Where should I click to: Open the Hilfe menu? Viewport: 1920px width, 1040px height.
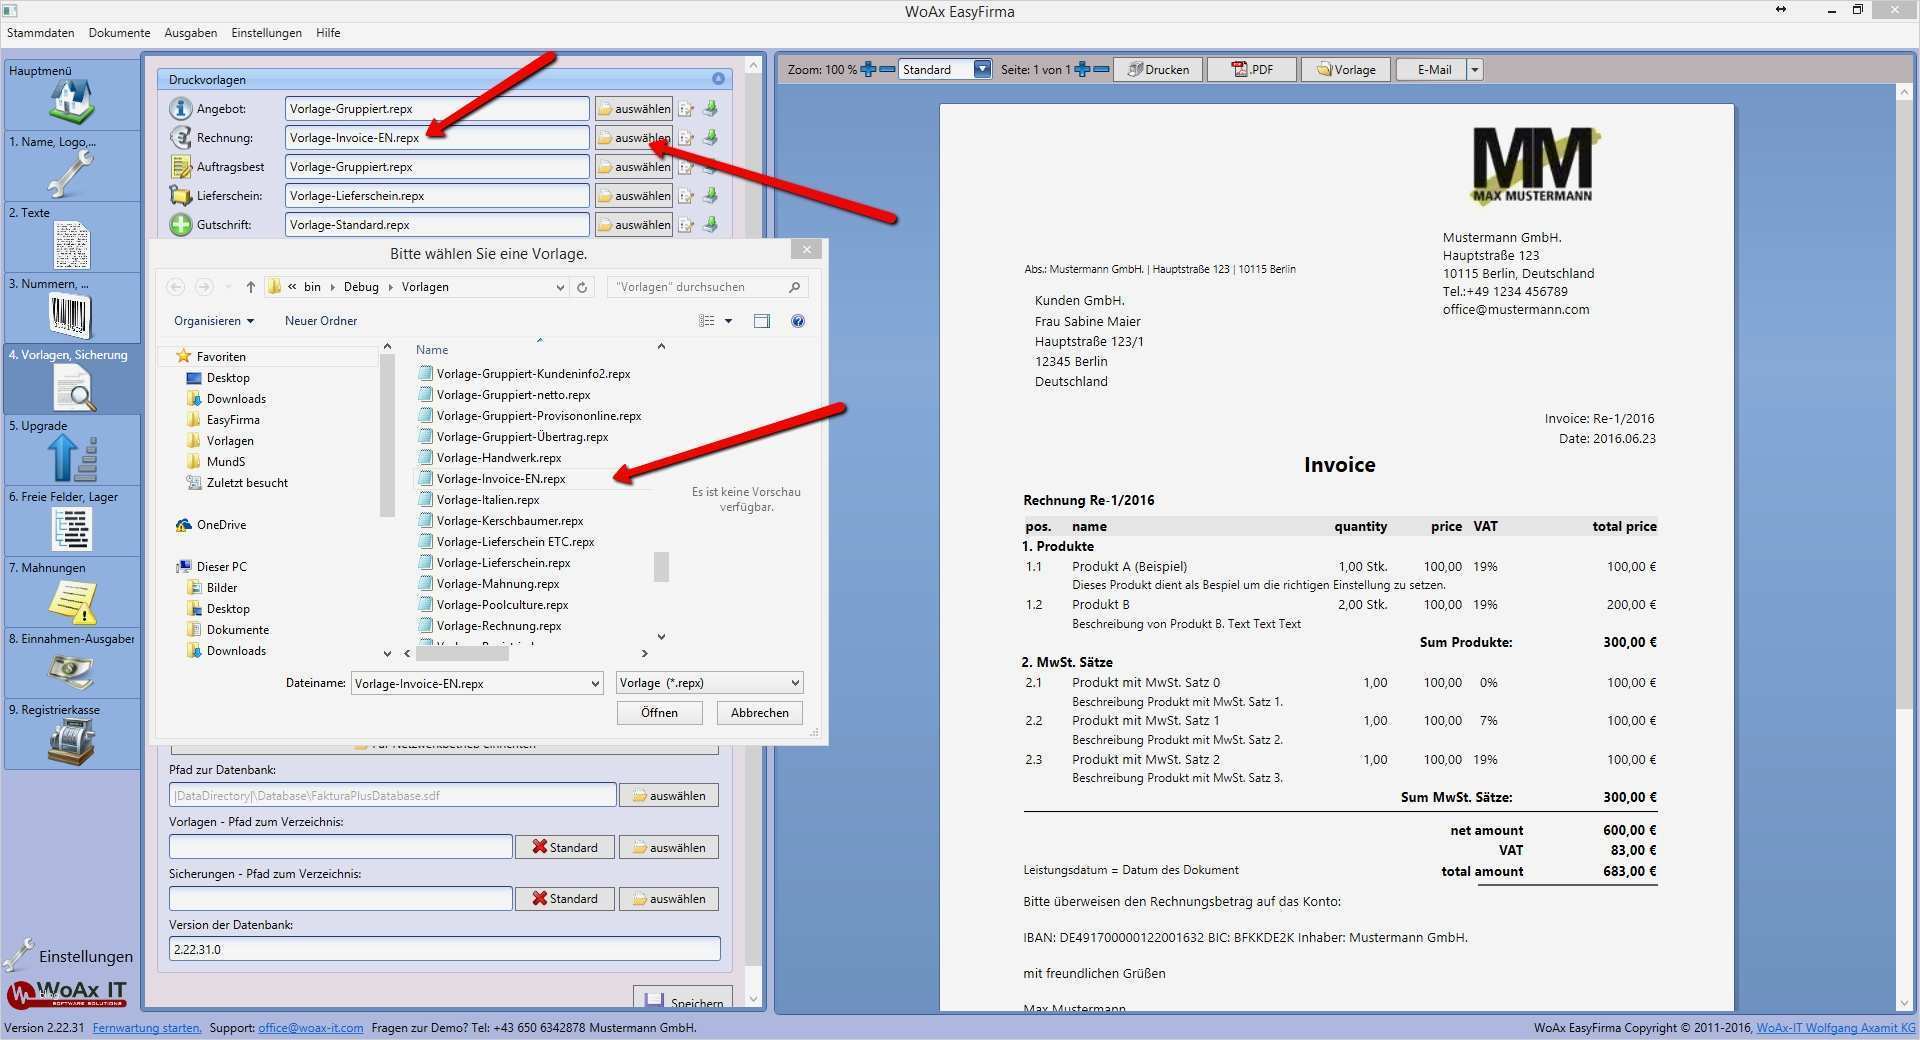[328, 33]
